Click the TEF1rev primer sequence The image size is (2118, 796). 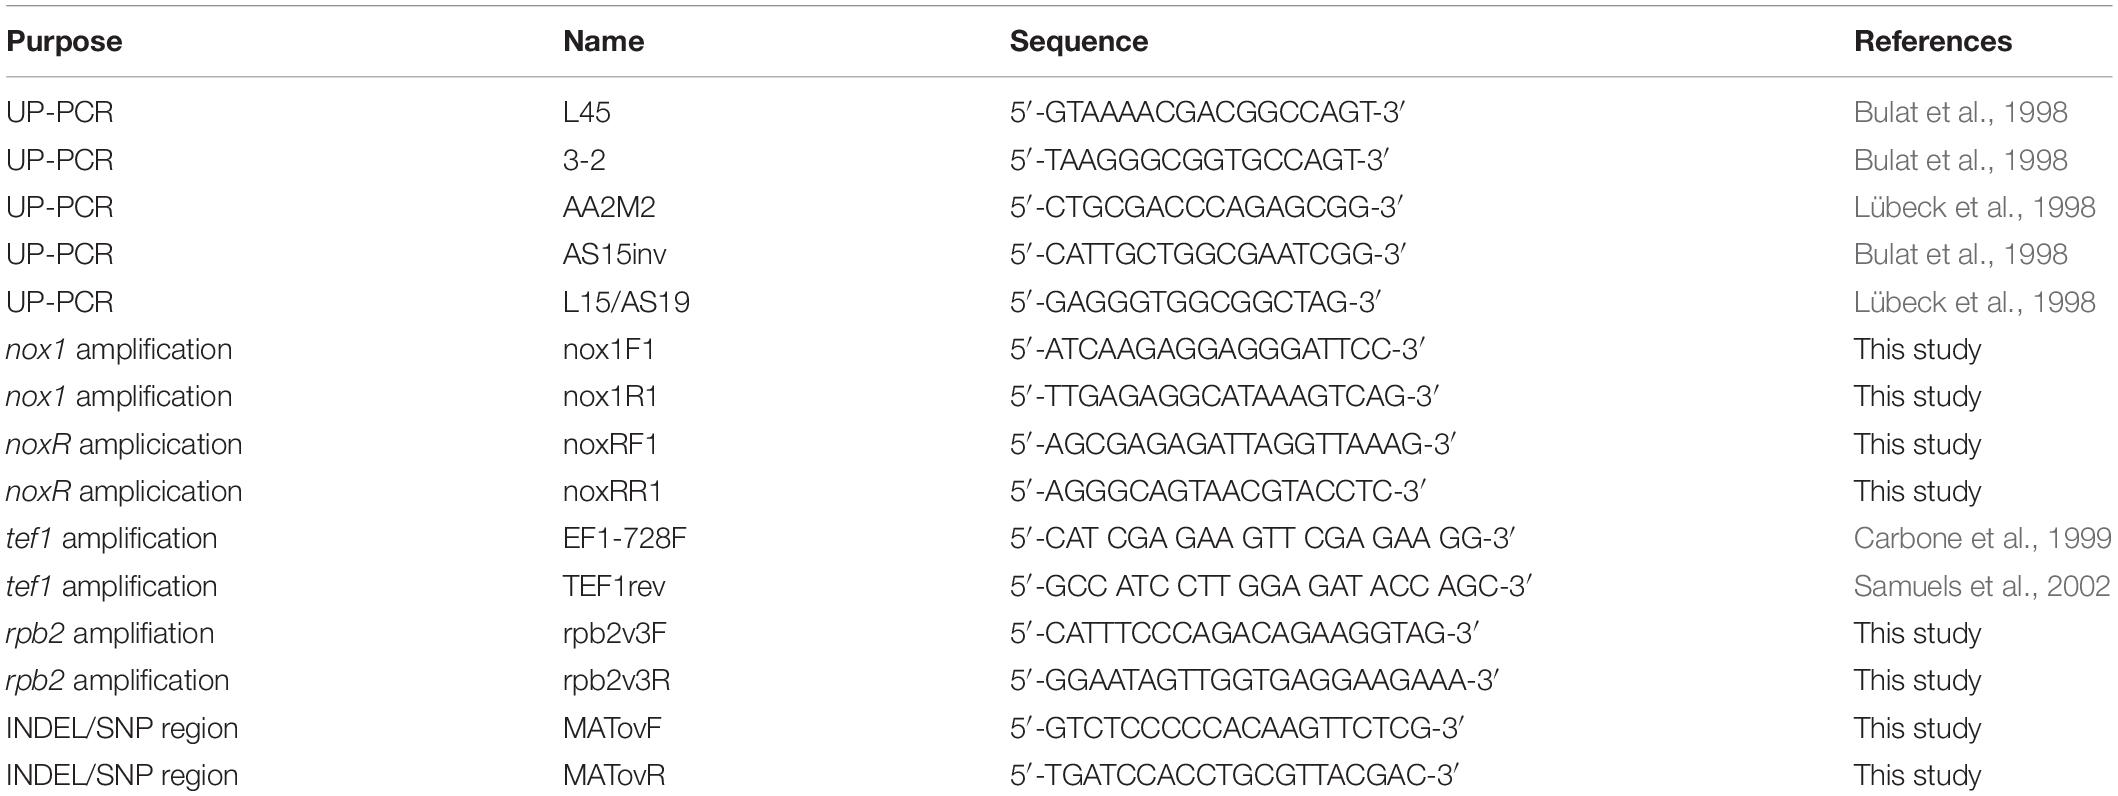1271,586
